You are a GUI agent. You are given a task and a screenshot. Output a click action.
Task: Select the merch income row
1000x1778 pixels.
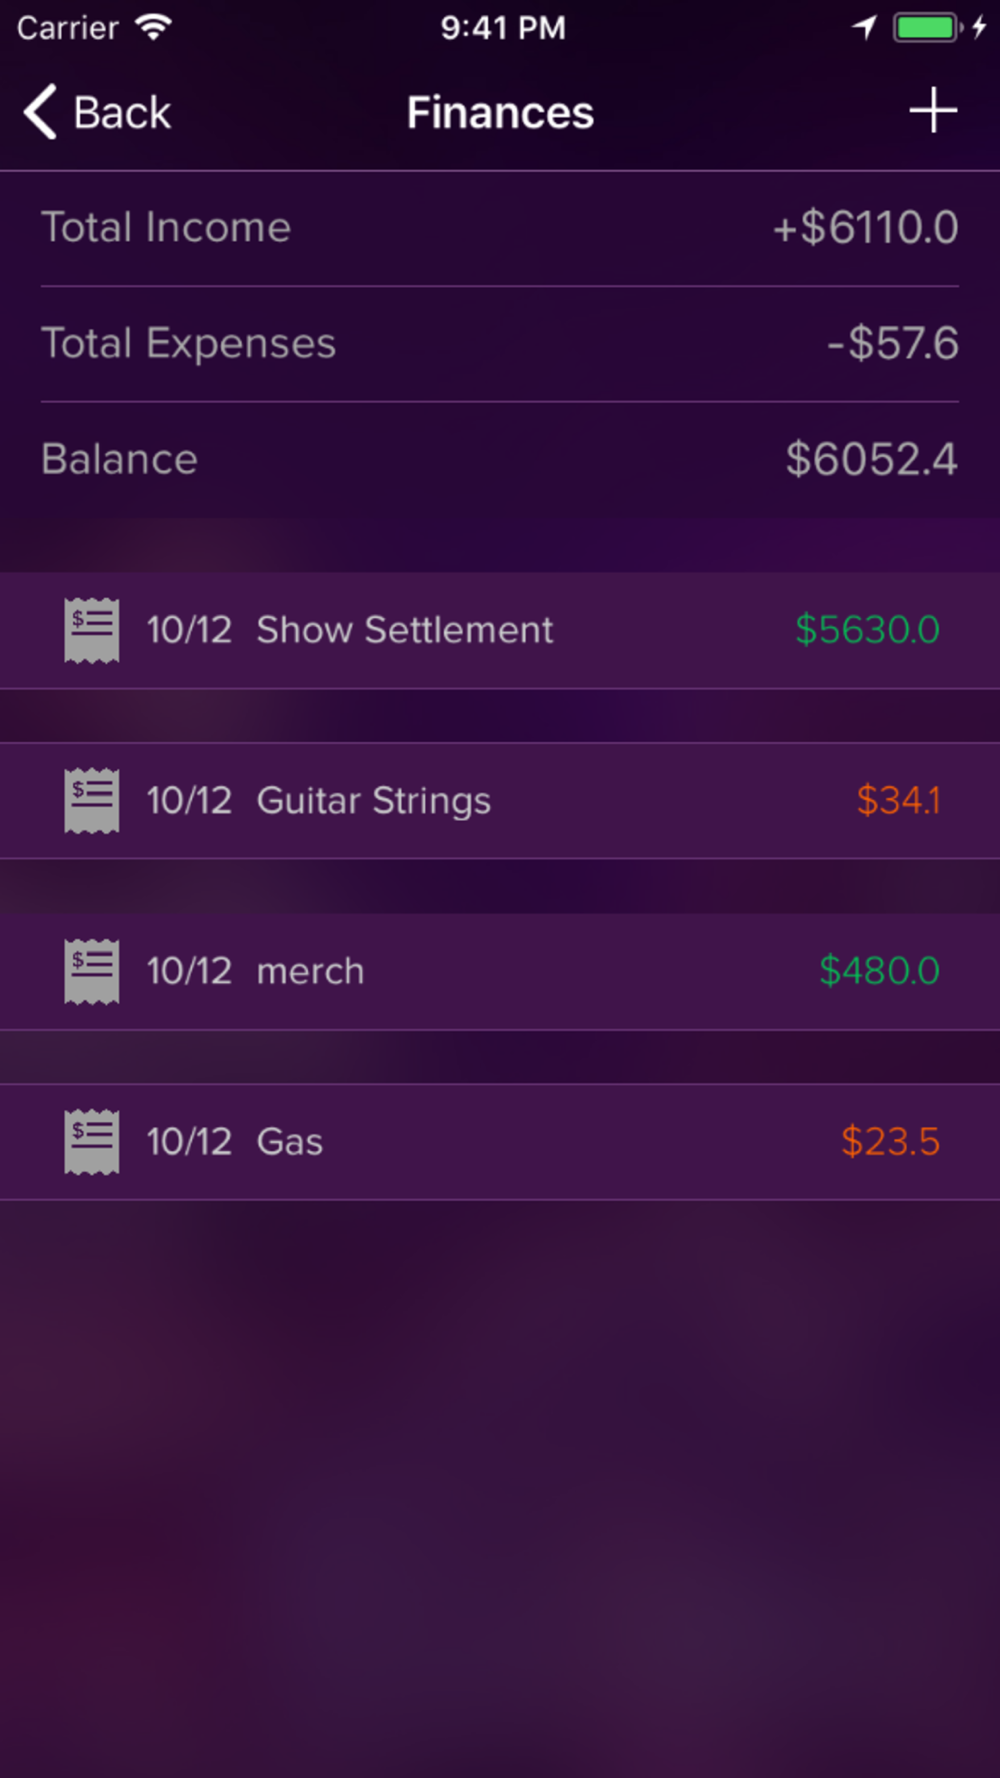click(x=500, y=971)
